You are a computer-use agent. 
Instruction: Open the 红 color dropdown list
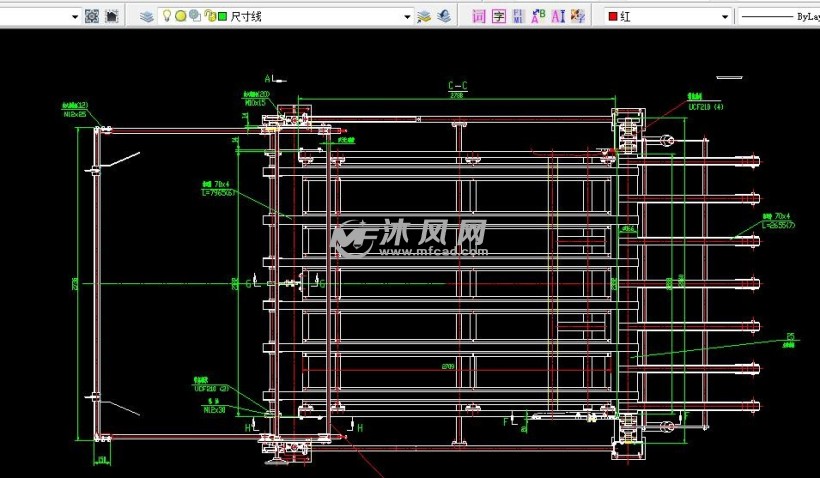coord(725,16)
